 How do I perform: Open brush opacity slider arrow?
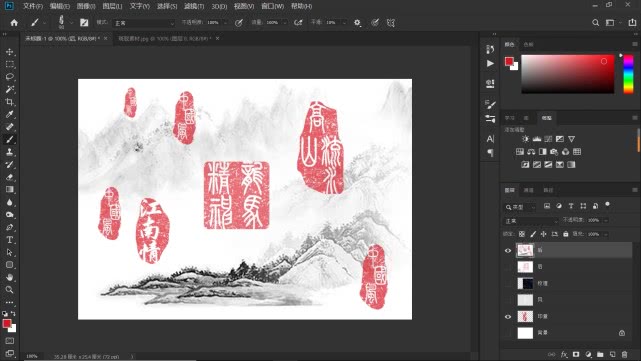[225, 23]
